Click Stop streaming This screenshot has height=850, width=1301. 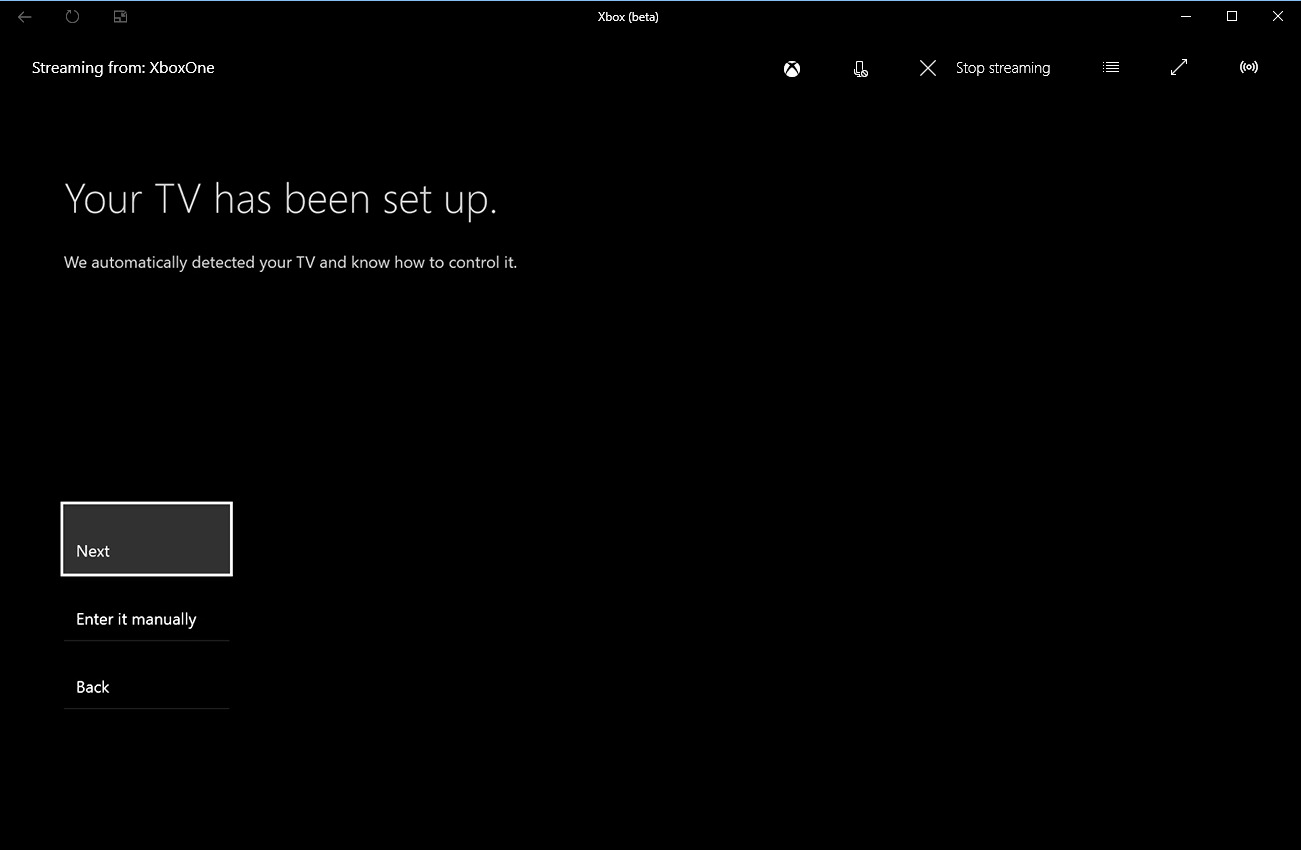click(x=1002, y=68)
